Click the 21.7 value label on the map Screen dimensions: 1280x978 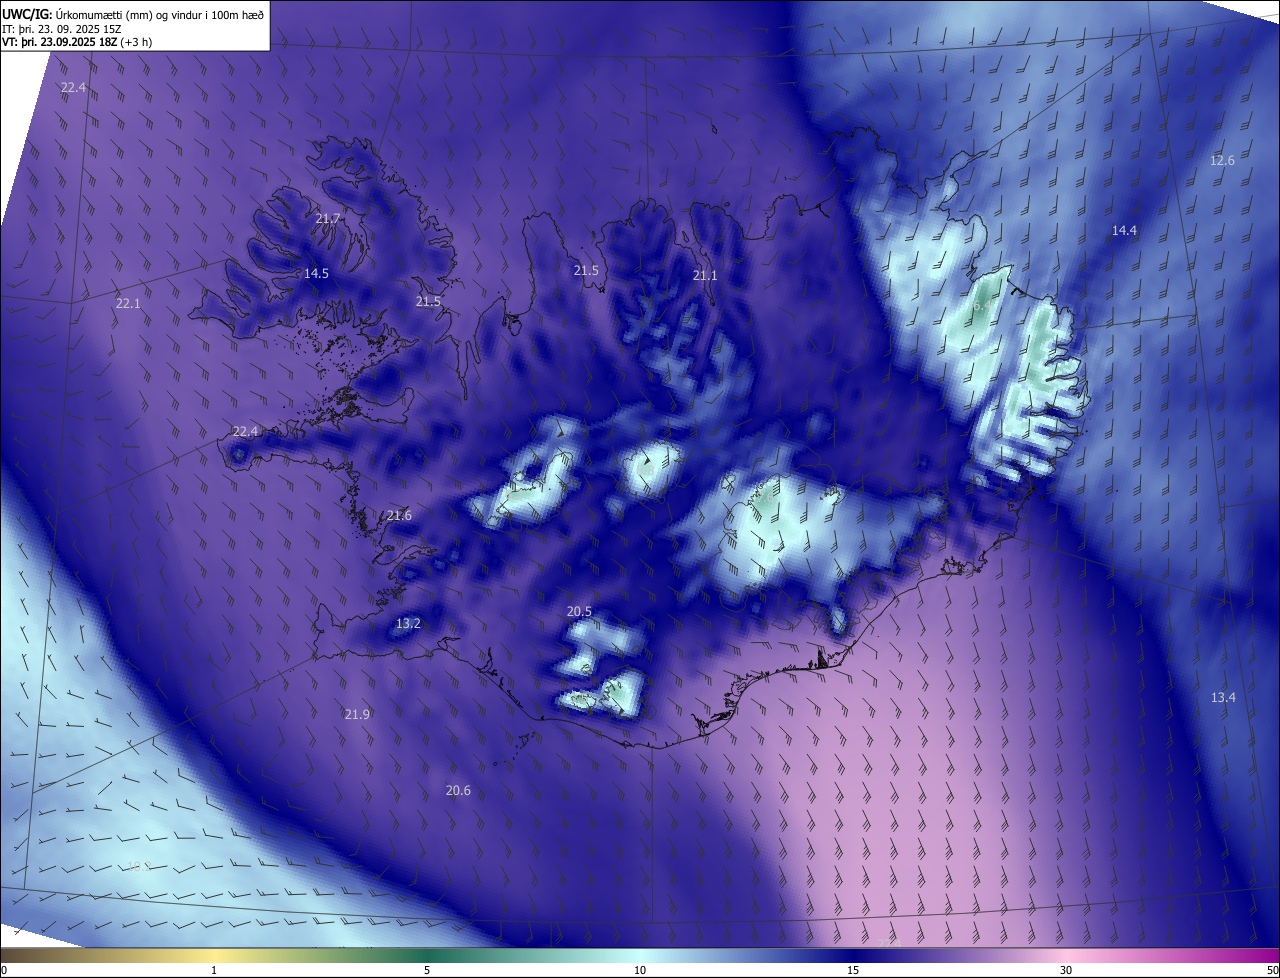click(328, 218)
